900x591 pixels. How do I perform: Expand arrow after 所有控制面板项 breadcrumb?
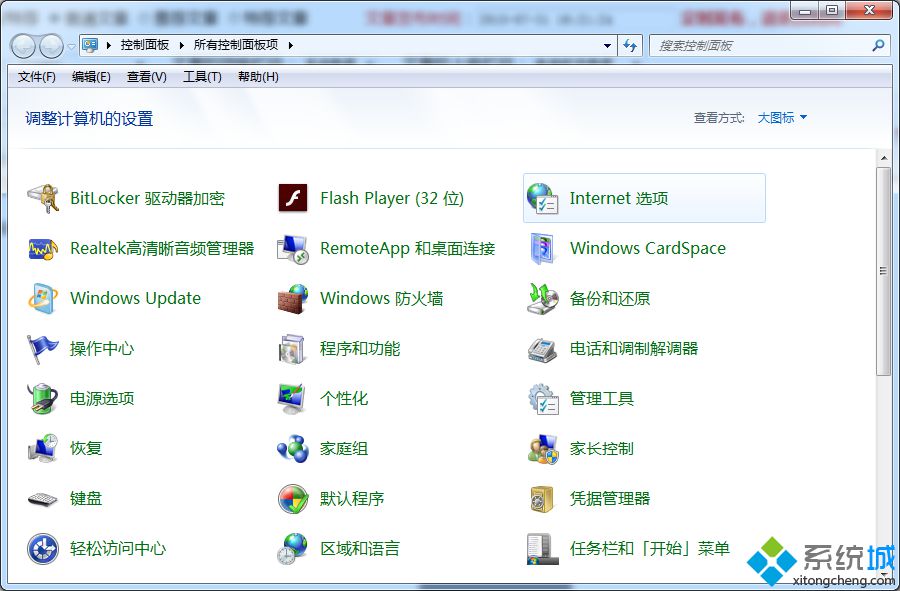tap(290, 45)
